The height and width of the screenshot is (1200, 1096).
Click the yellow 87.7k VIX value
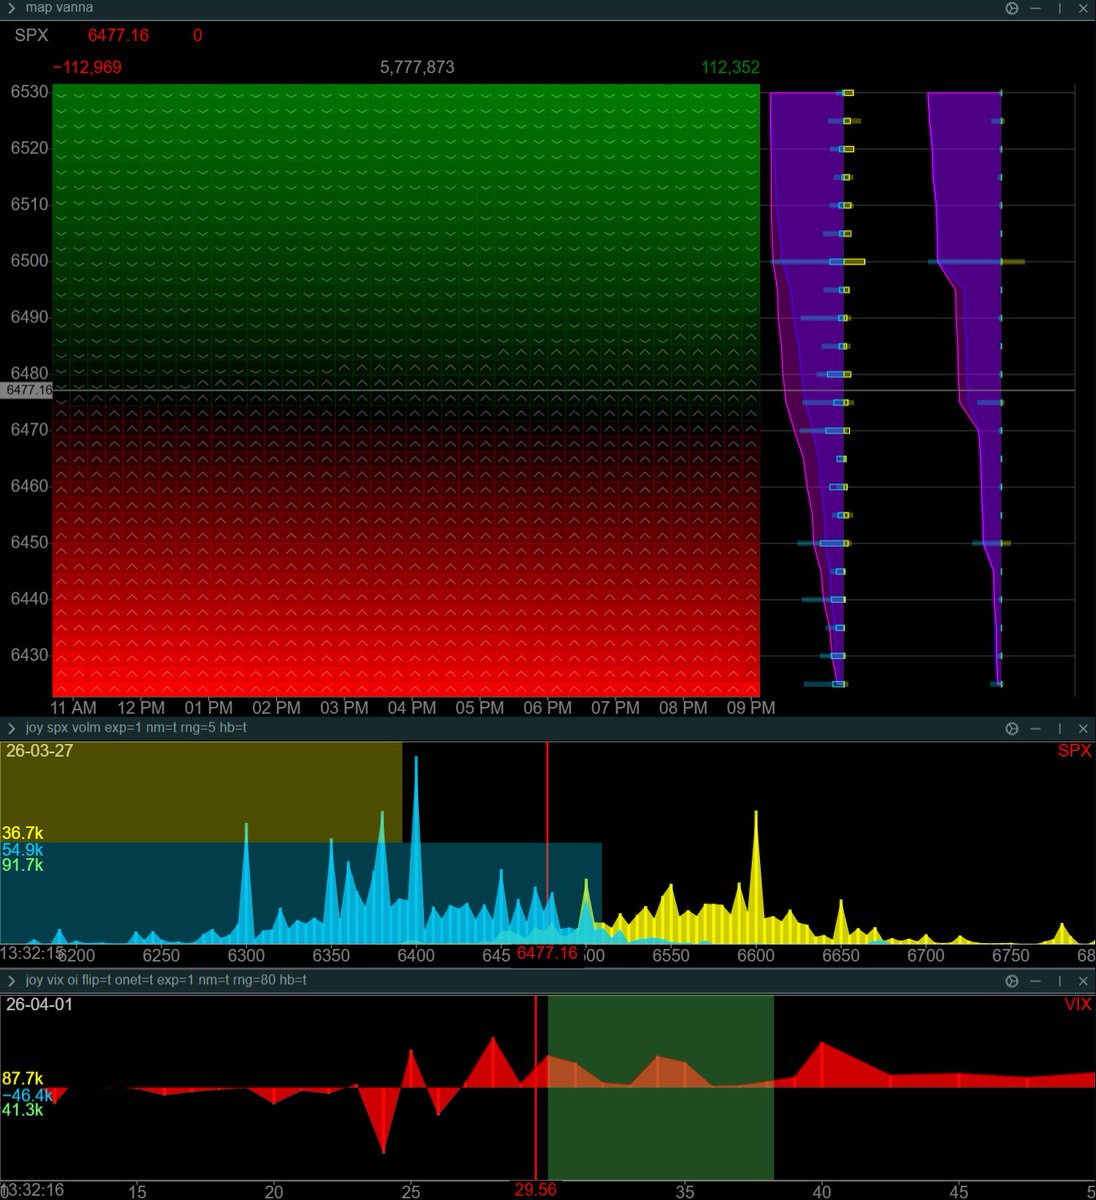(x=22, y=1078)
